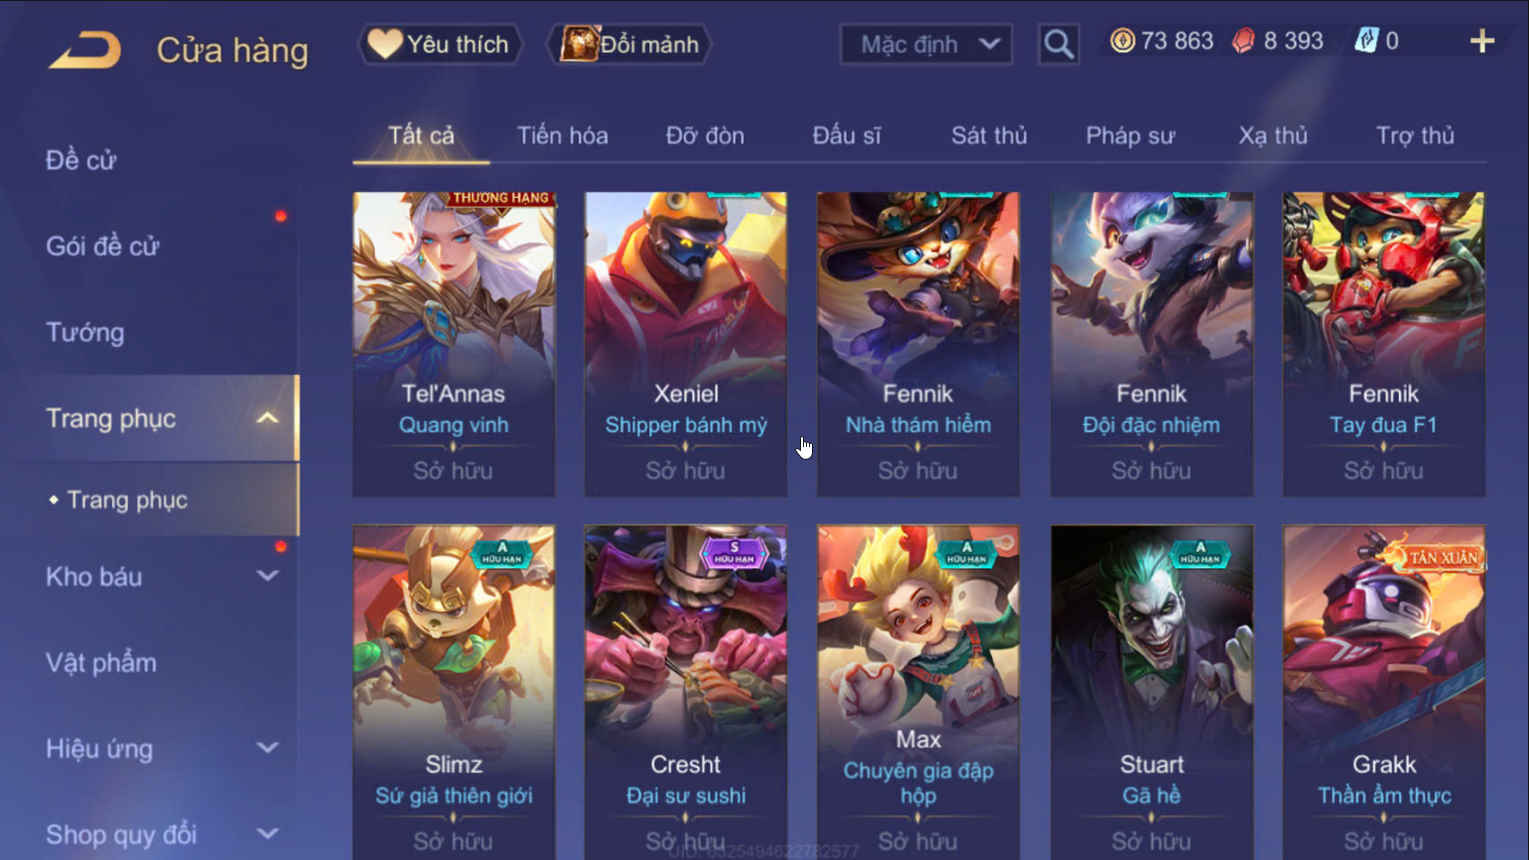Image resolution: width=1529 pixels, height=860 pixels.
Task: Expand the Kho báu sidebar section
Action: click(267, 576)
